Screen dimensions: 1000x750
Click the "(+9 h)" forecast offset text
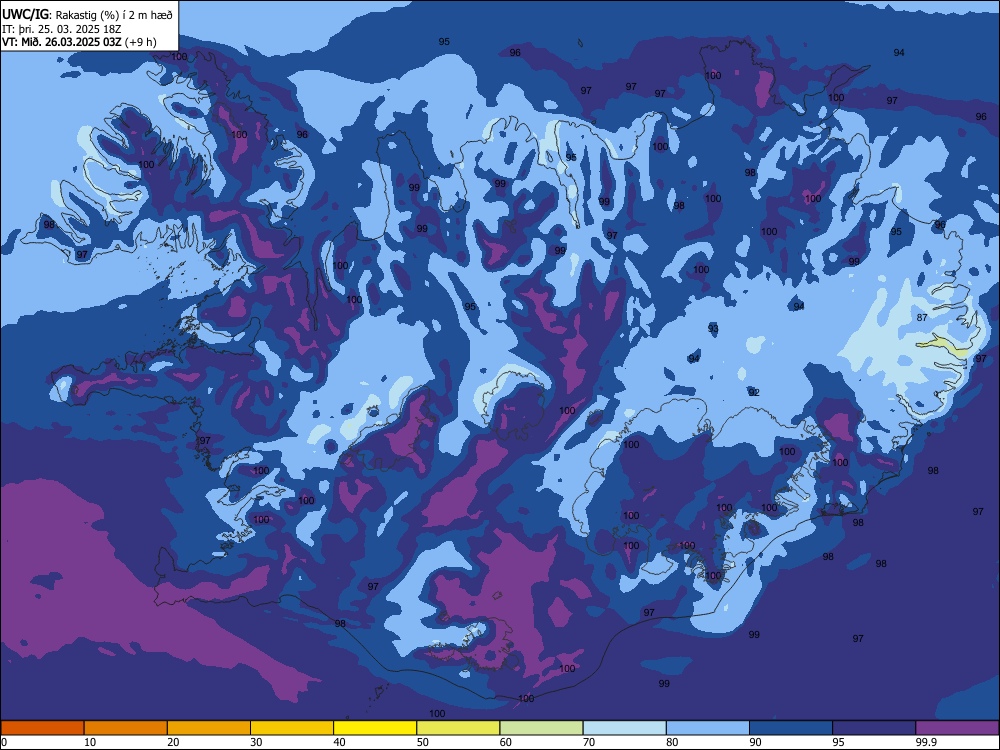tap(140, 42)
